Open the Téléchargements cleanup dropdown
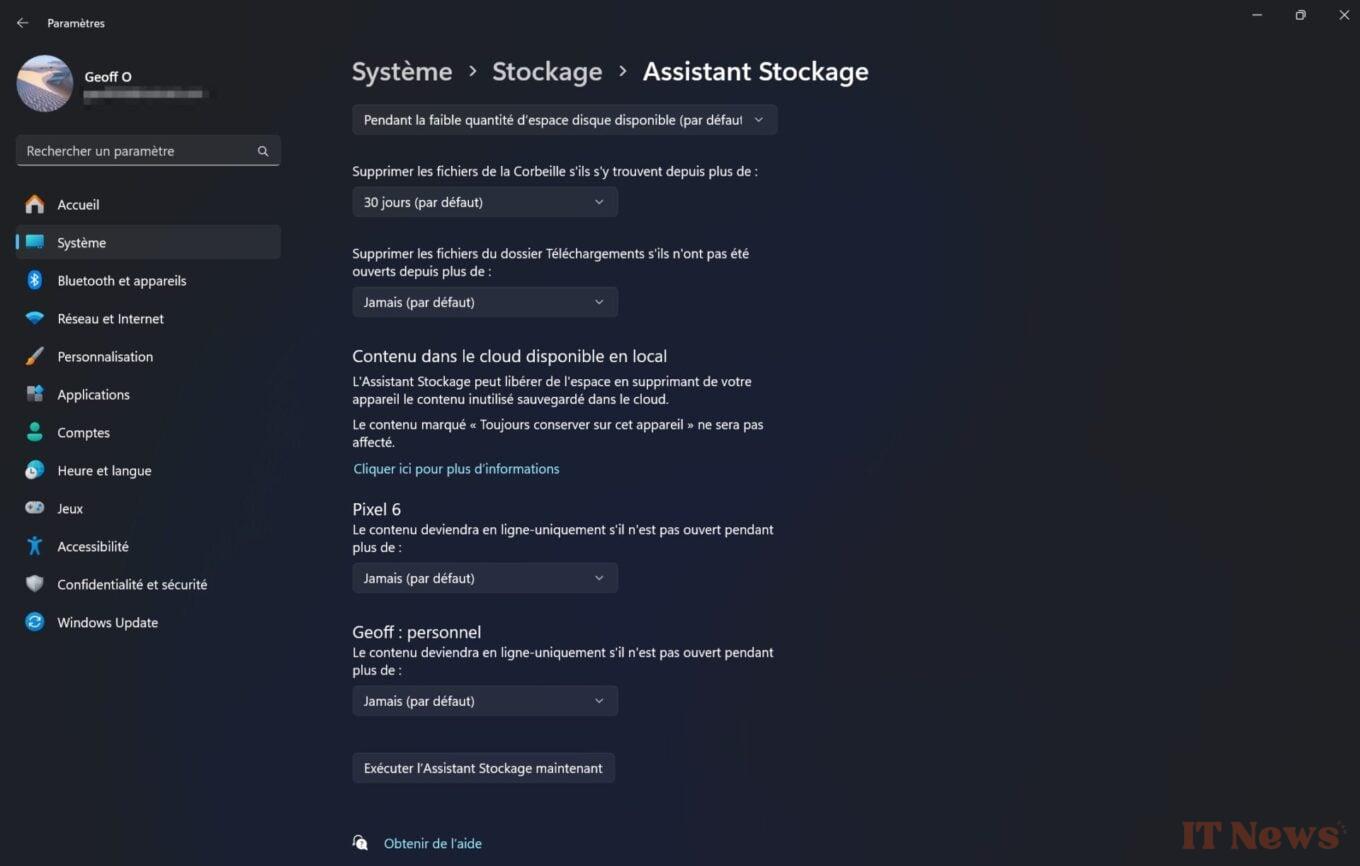Screen dimensions: 1360x866 click(x=484, y=301)
